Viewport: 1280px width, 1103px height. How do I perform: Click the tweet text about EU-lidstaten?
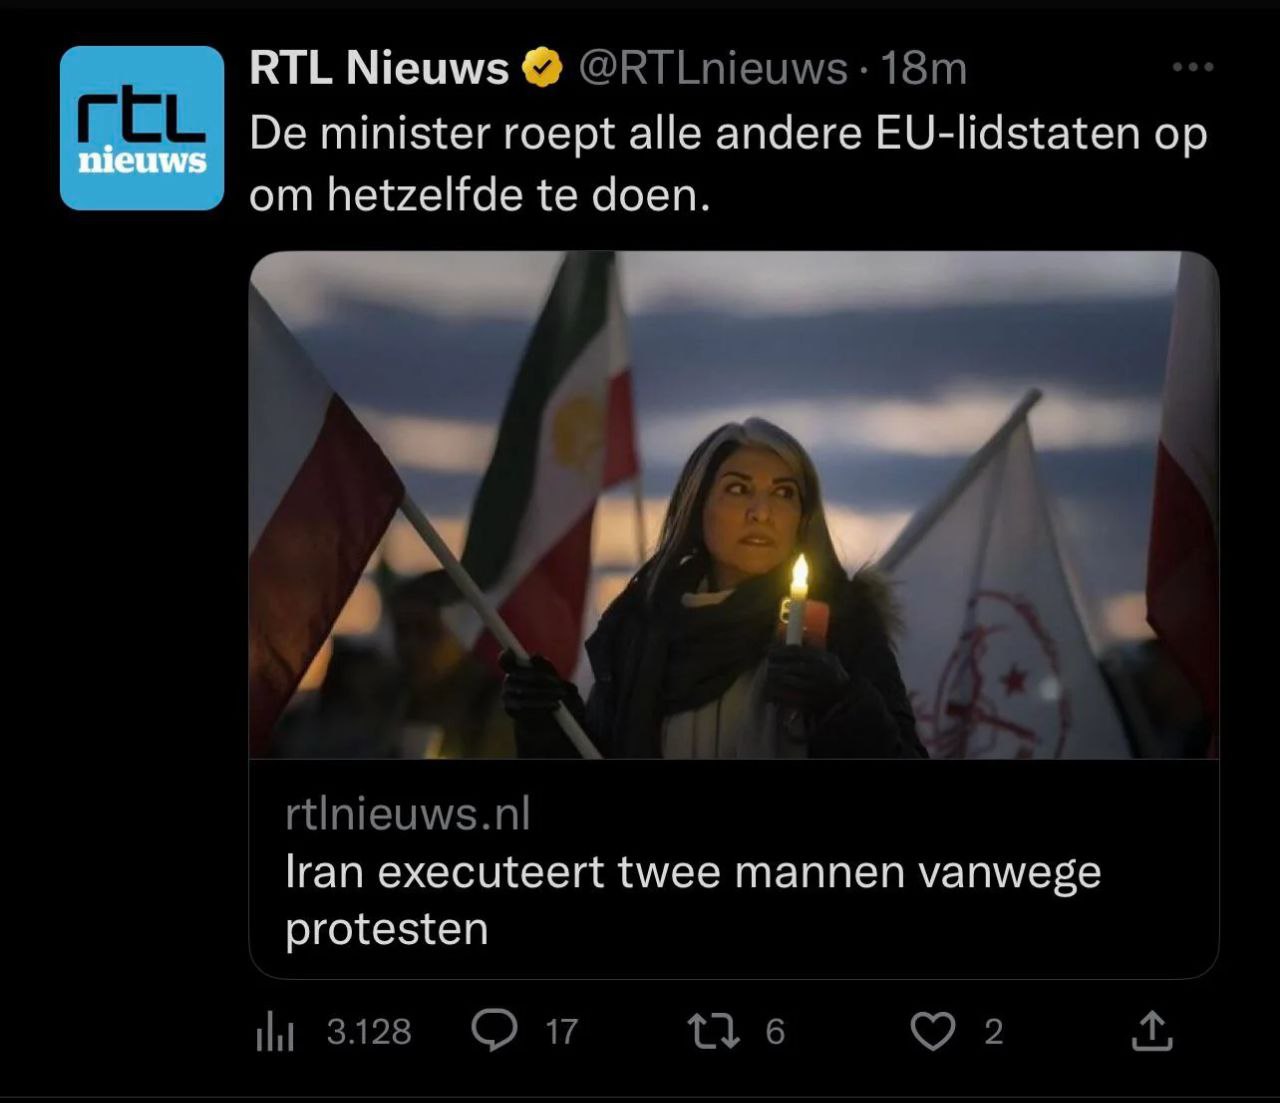(x=728, y=164)
